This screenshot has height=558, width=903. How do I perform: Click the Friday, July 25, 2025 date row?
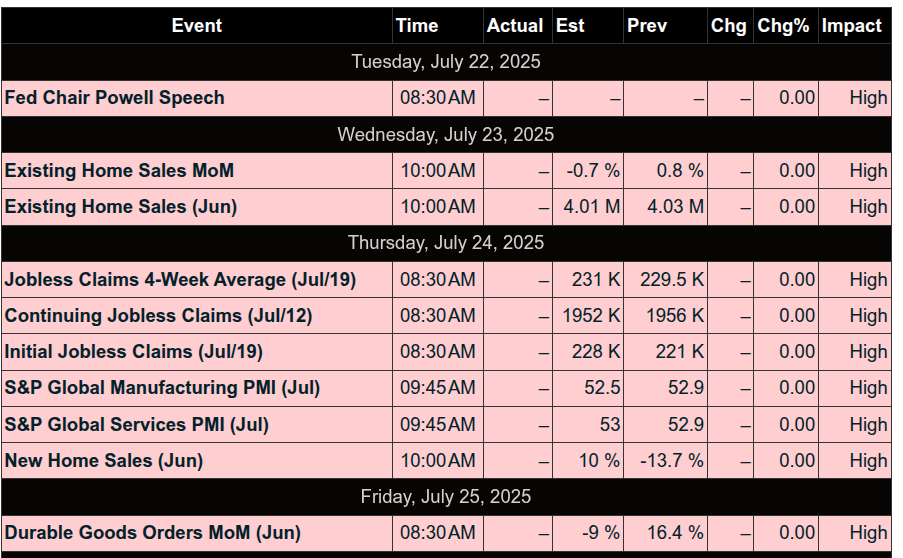pos(446,497)
